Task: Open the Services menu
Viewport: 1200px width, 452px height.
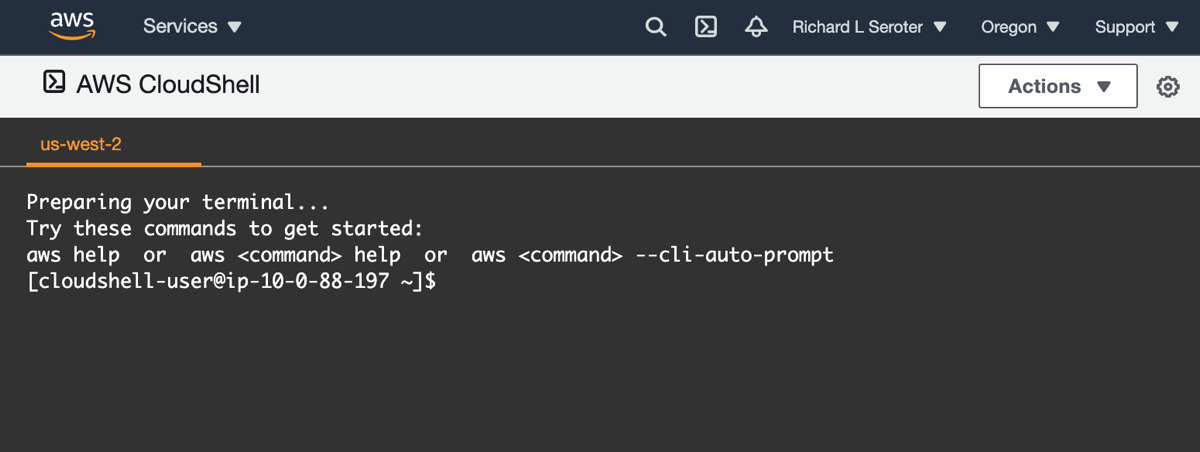Action: coord(192,27)
